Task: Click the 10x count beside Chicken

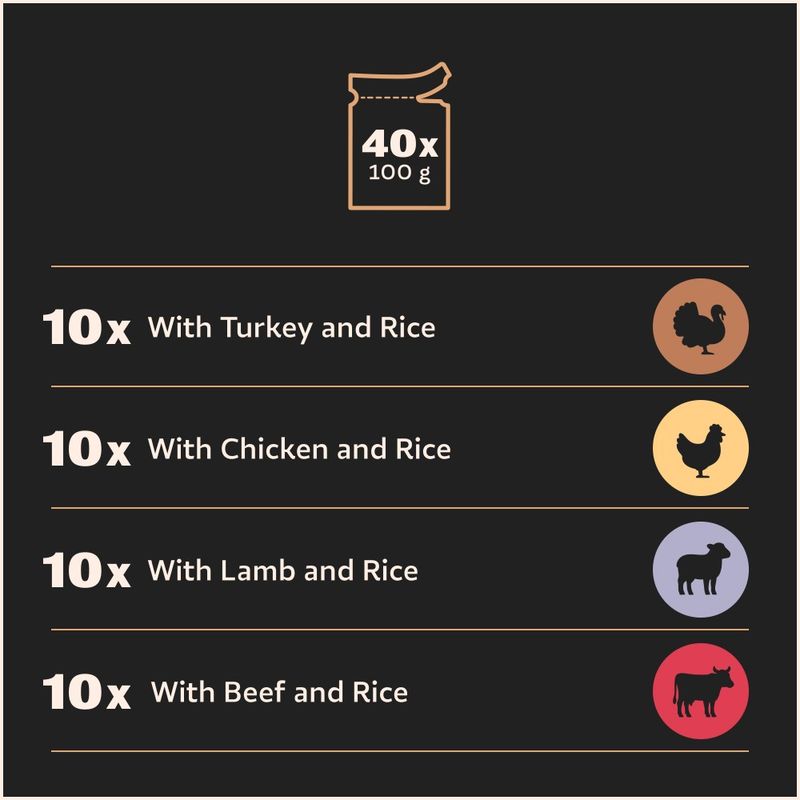Action: point(87,448)
